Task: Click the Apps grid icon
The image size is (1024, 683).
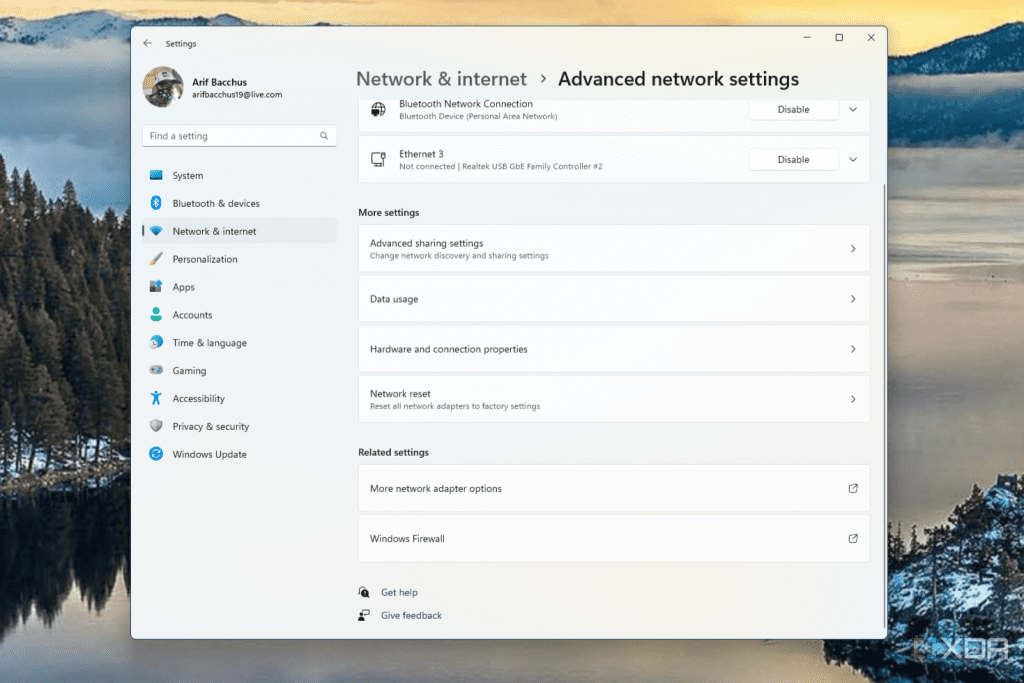Action: pos(156,287)
